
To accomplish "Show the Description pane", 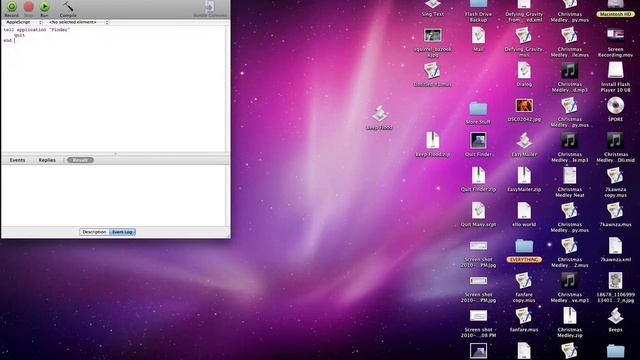I will pos(94,232).
